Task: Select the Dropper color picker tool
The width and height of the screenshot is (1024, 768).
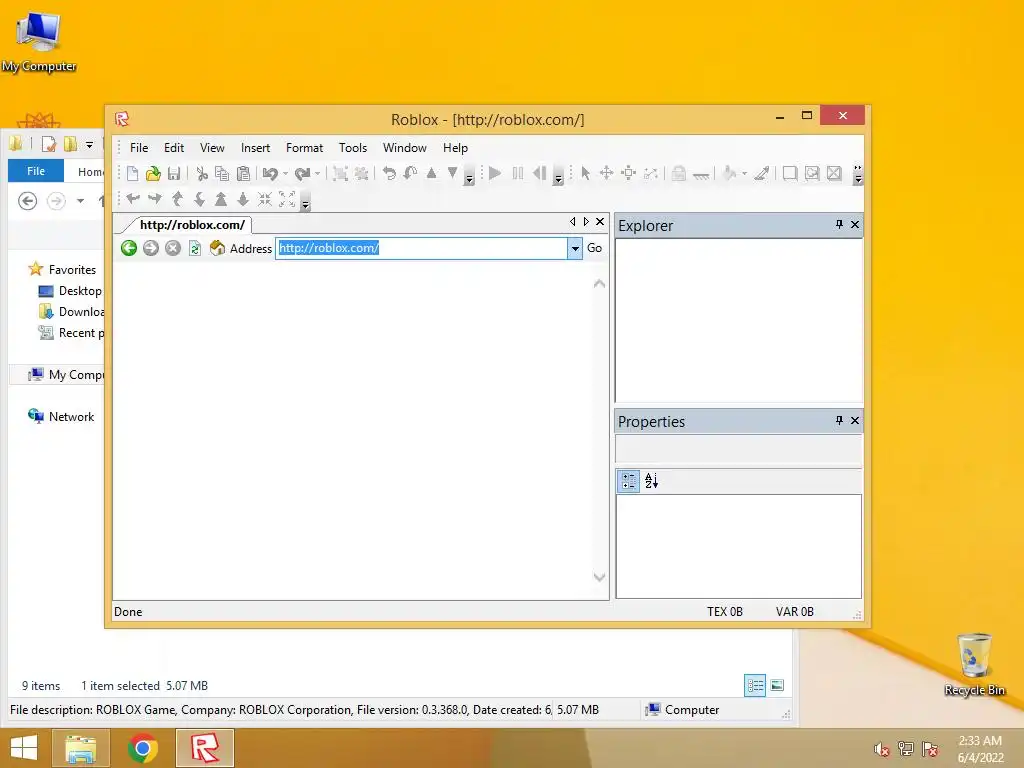Action: (x=761, y=173)
